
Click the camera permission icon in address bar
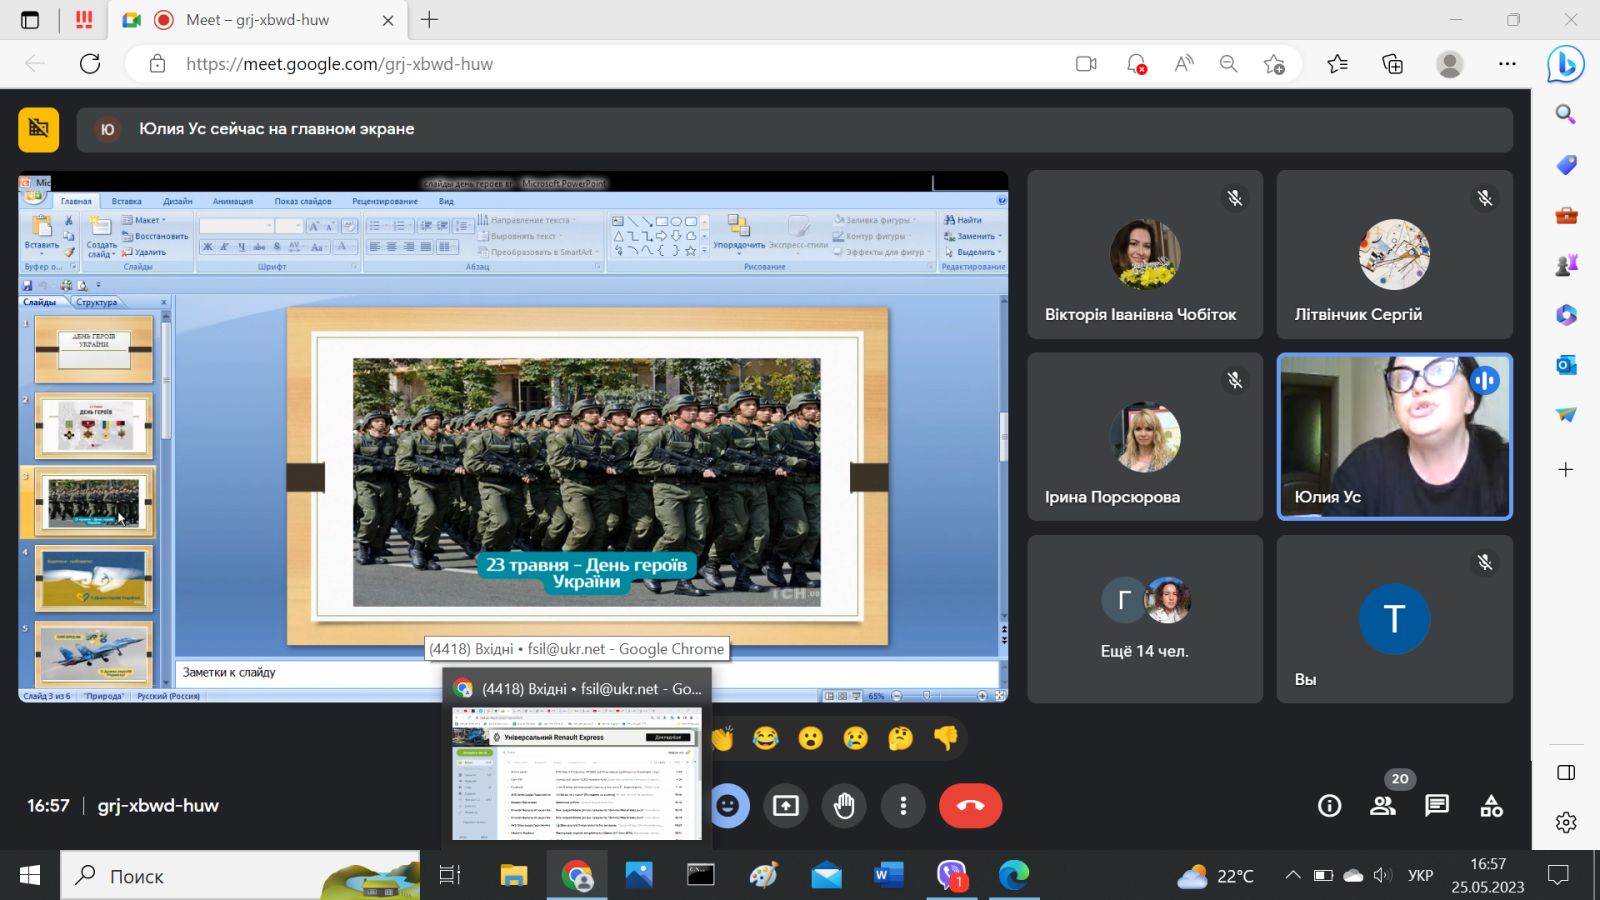point(1086,64)
